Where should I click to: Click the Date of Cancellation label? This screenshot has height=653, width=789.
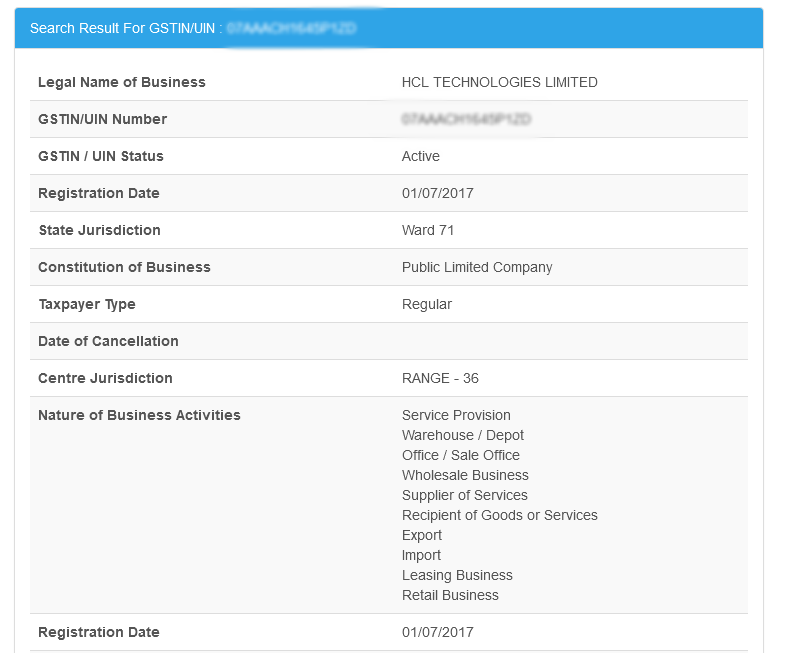[108, 341]
